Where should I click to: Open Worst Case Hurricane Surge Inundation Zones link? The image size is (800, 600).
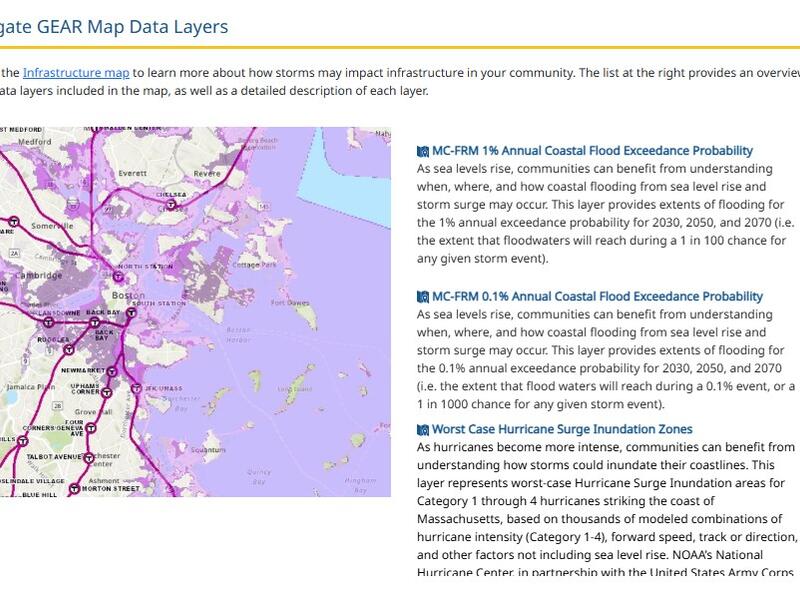562,430
